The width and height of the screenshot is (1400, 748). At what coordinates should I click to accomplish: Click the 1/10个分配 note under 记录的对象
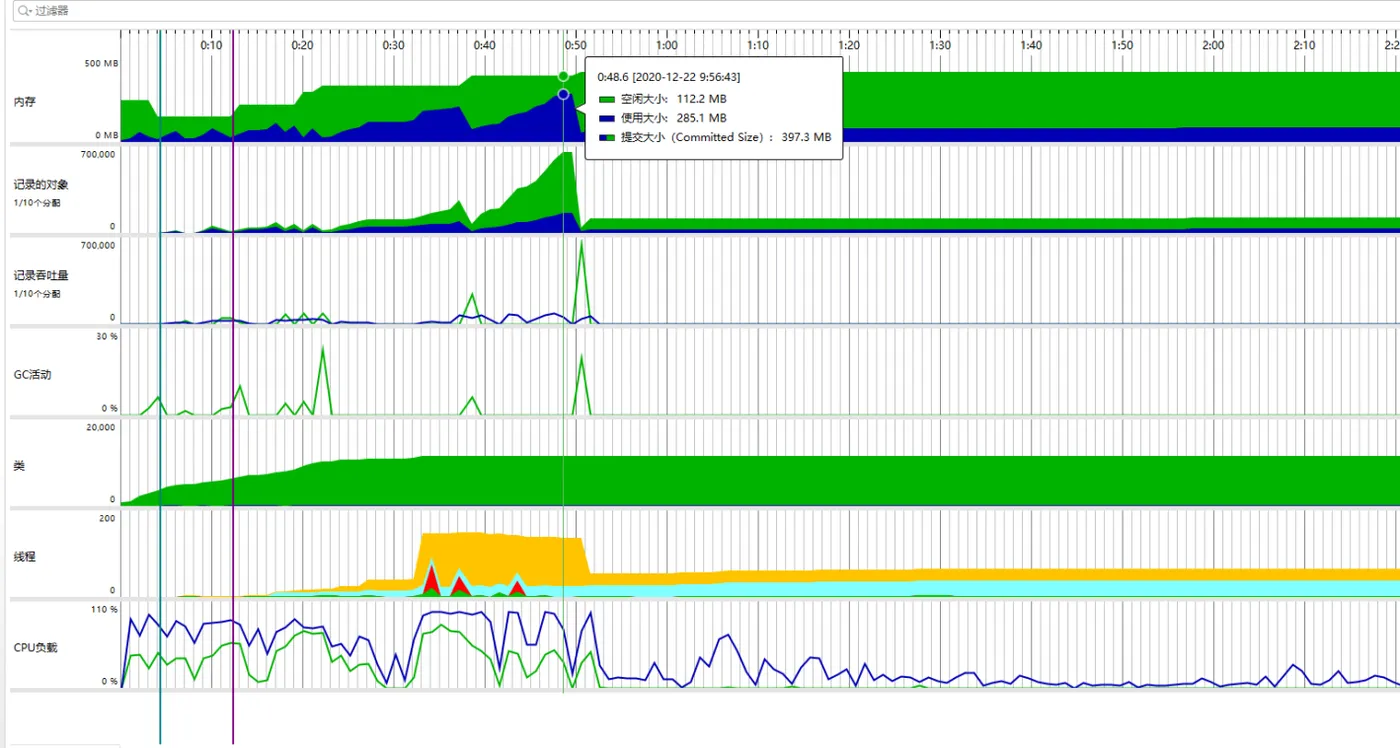coord(37,203)
